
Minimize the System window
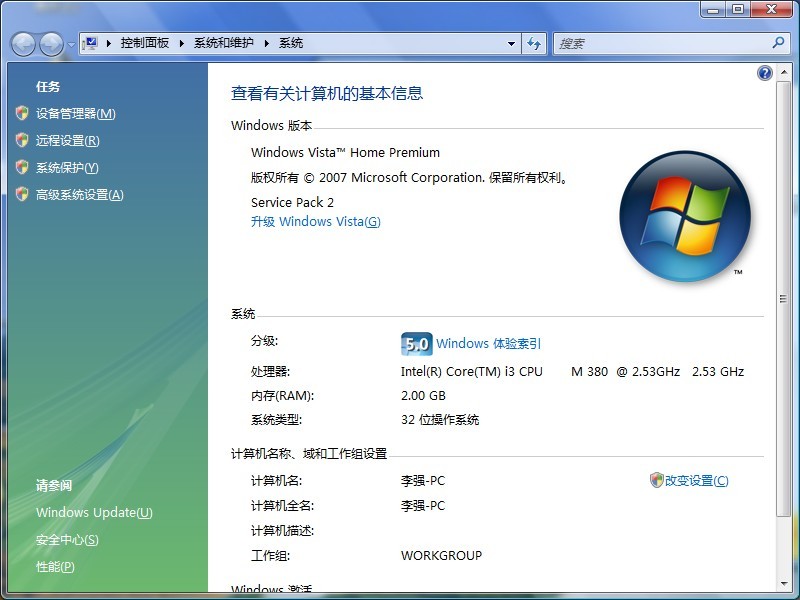pyautogui.click(x=714, y=9)
